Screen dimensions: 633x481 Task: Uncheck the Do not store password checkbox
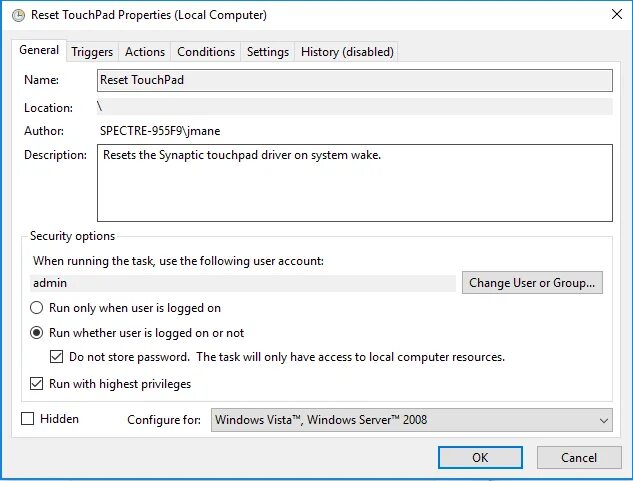(x=56, y=357)
